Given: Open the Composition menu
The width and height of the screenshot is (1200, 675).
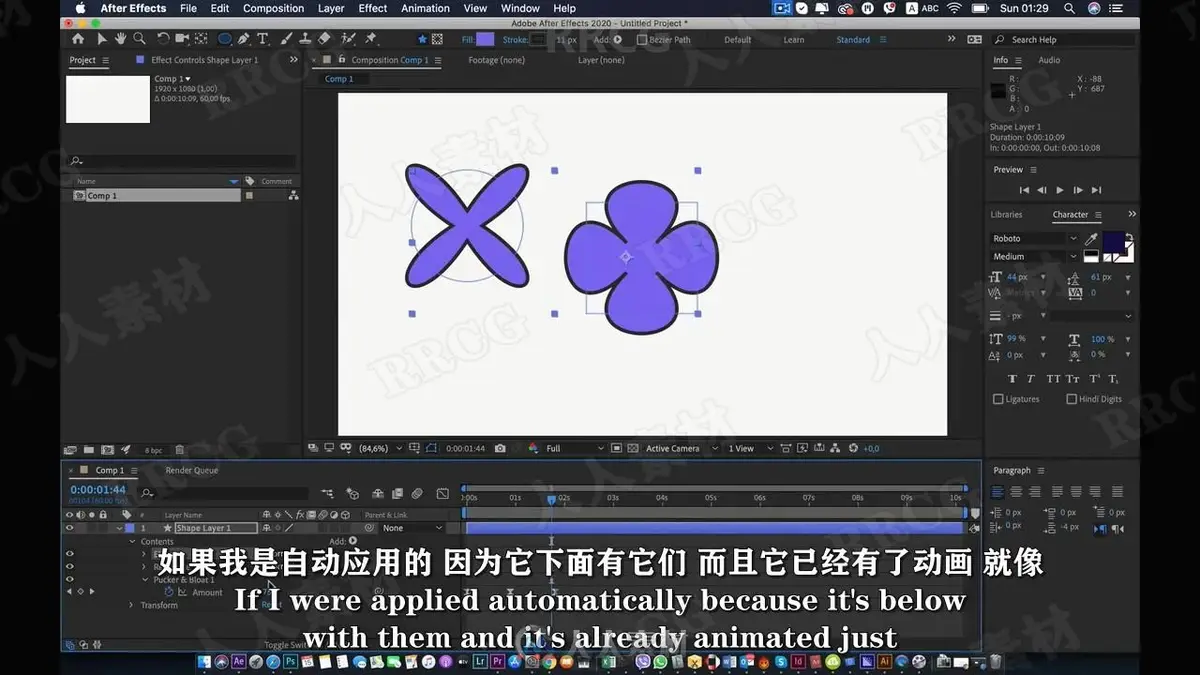Looking at the screenshot, I should click(x=273, y=8).
